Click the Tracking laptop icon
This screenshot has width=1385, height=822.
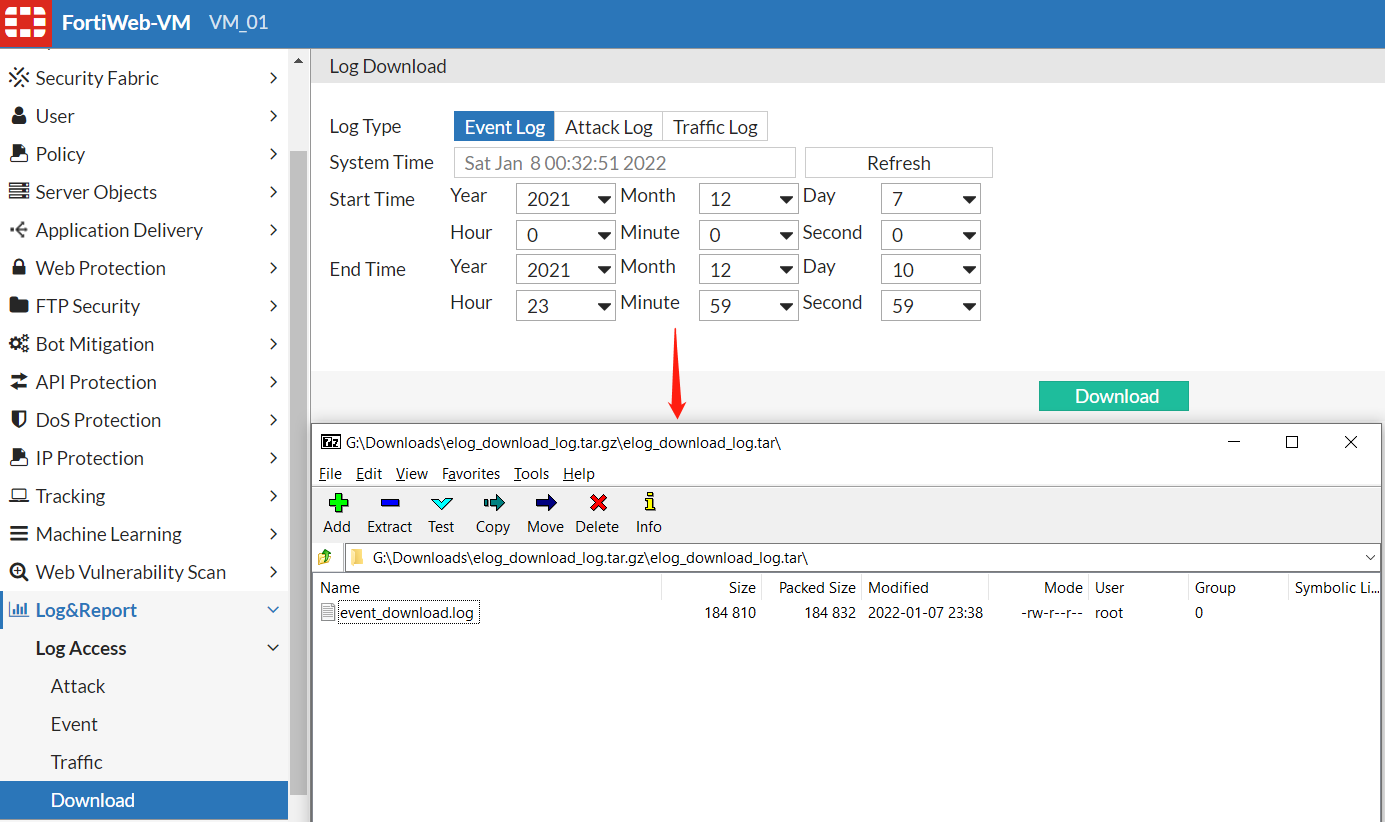pos(18,496)
